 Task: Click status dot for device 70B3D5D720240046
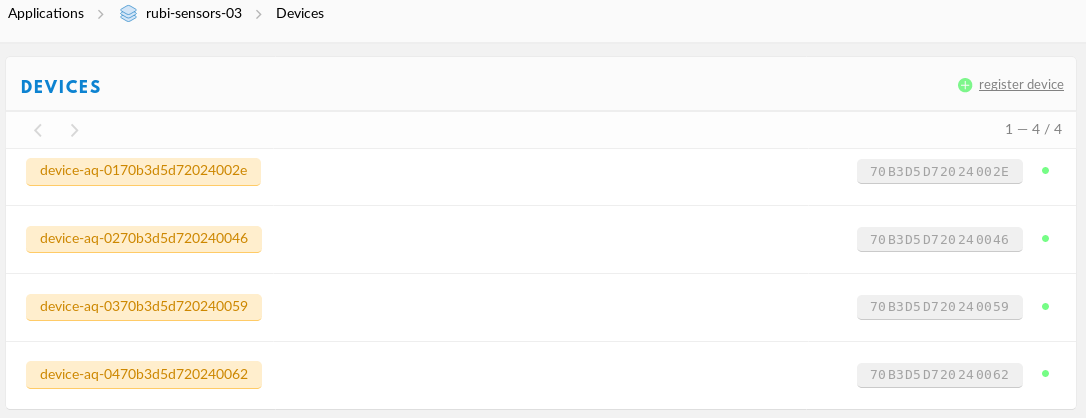1045,238
